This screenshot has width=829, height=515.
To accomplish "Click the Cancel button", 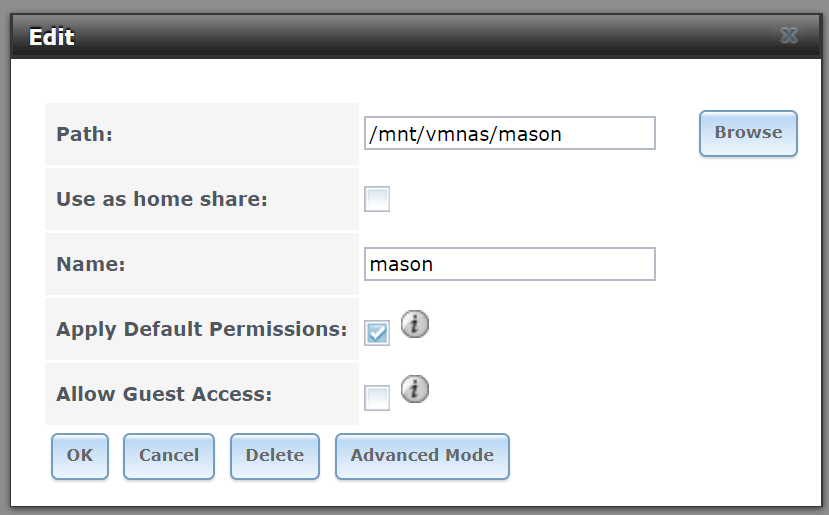I will (169, 456).
